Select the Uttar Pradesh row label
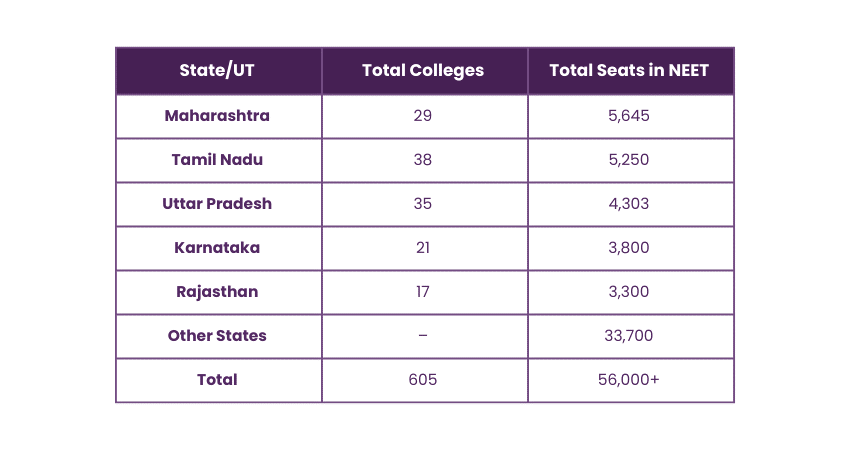 217,203
